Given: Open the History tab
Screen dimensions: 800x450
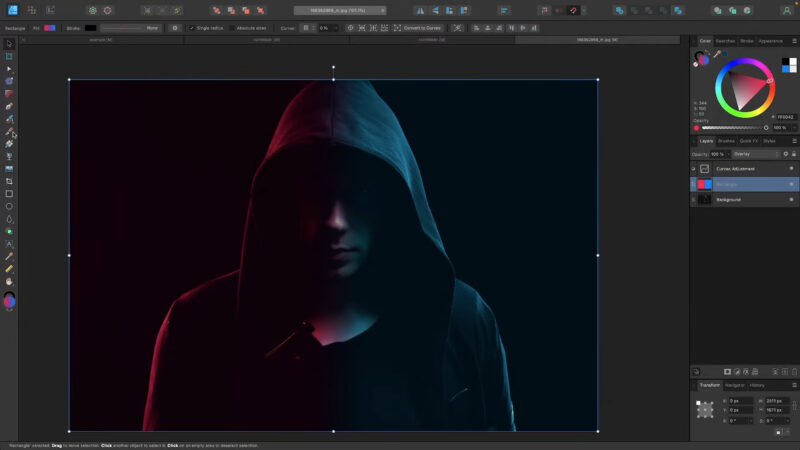Looking at the screenshot, I should tap(757, 385).
